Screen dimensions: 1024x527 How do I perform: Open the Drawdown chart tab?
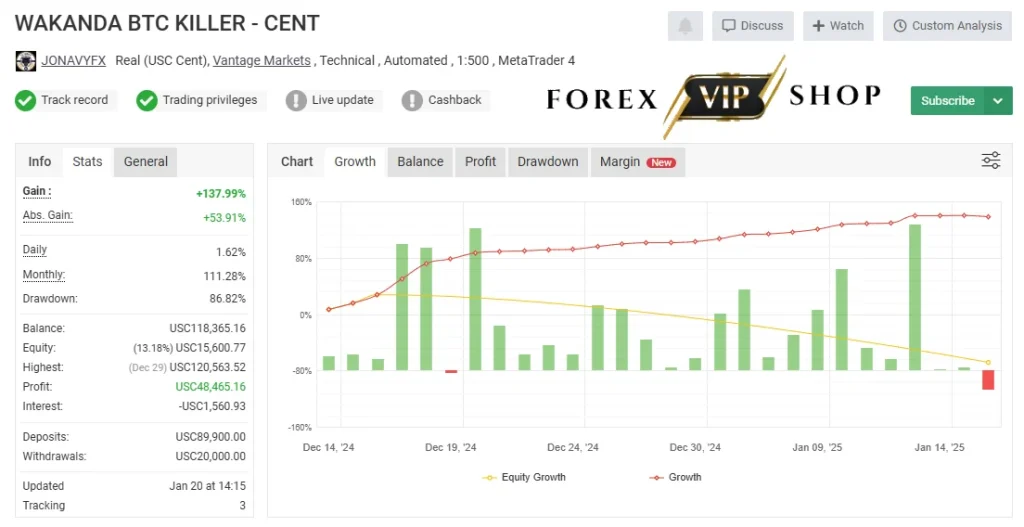(x=548, y=162)
